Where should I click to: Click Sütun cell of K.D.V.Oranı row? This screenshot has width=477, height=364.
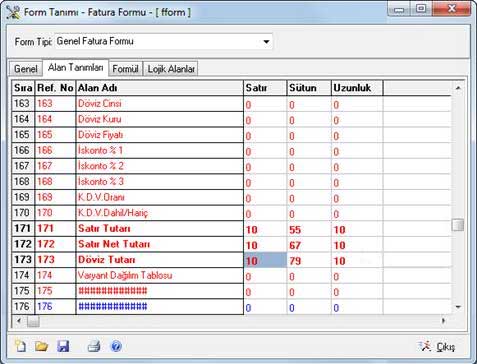pos(309,198)
